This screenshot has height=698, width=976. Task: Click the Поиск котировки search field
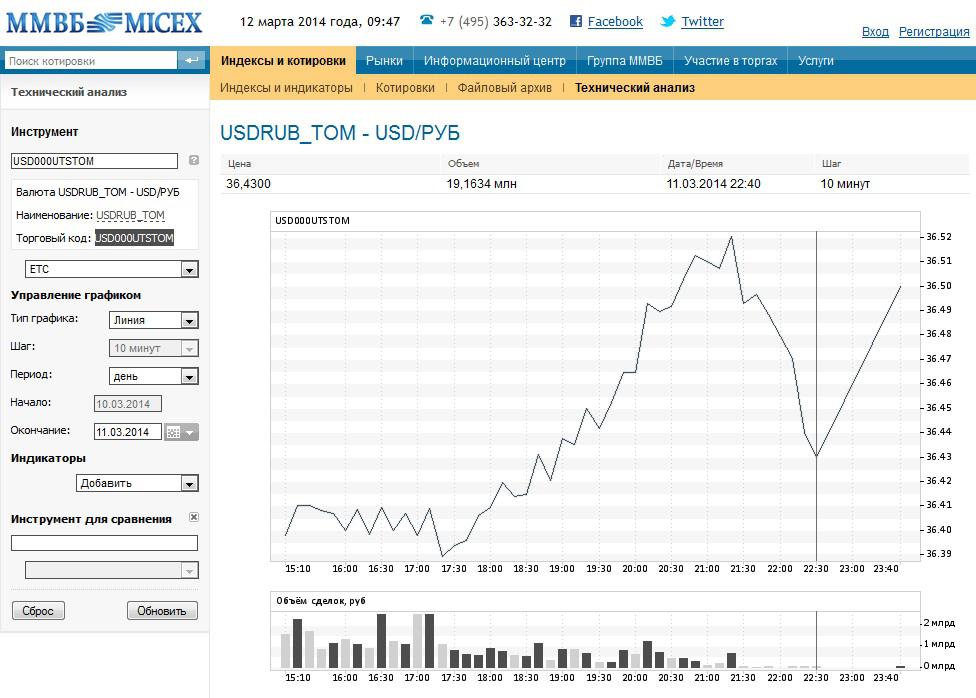[x=91, y=60]
